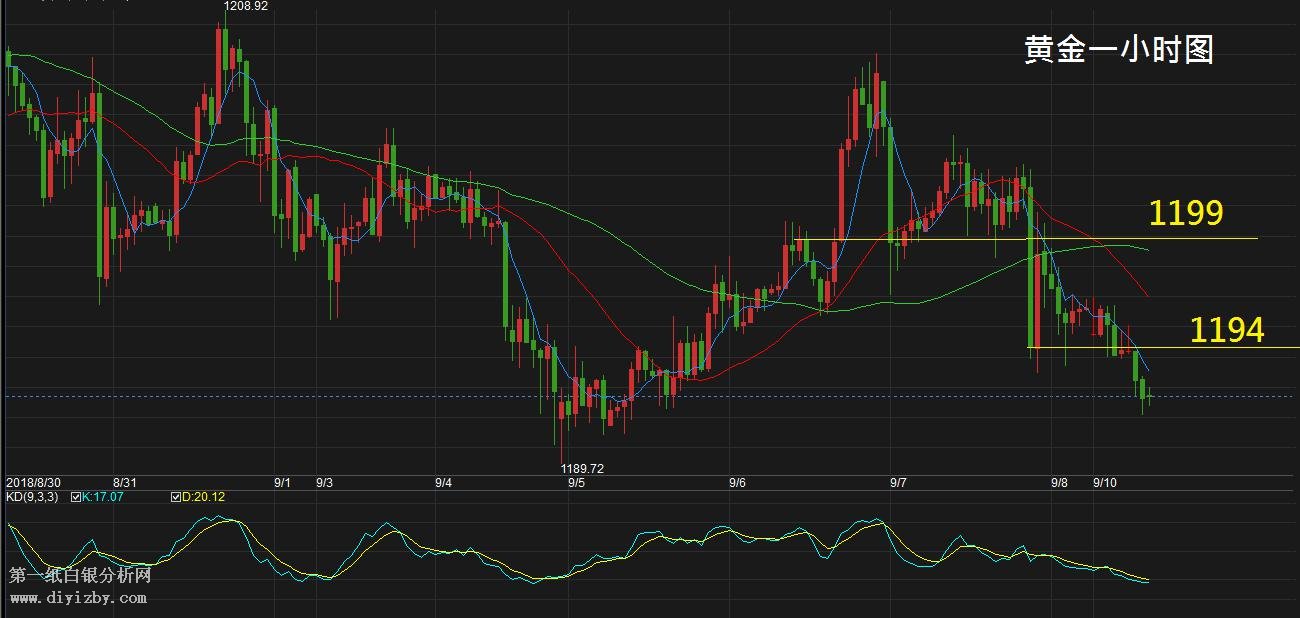Click the D:20.12 value
Viewport: 1300px width, 618px height.
(x=202, y=496)
